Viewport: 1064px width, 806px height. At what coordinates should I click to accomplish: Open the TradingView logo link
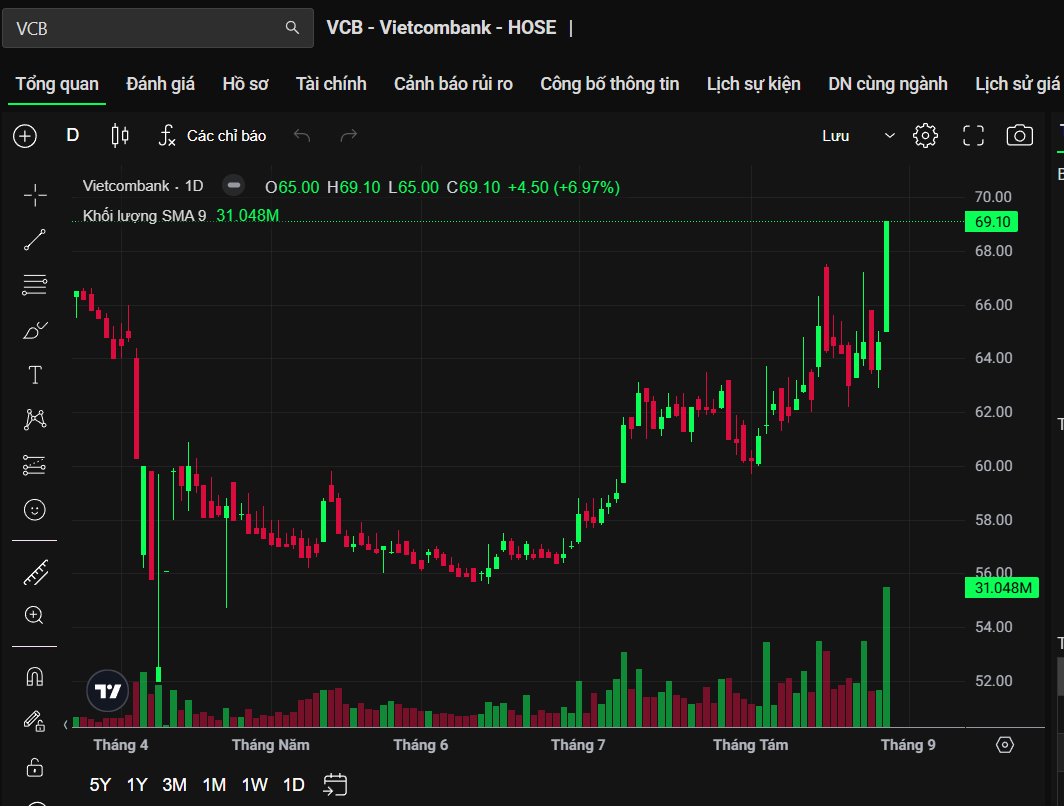pyautogui.click(x=108, y=691)
